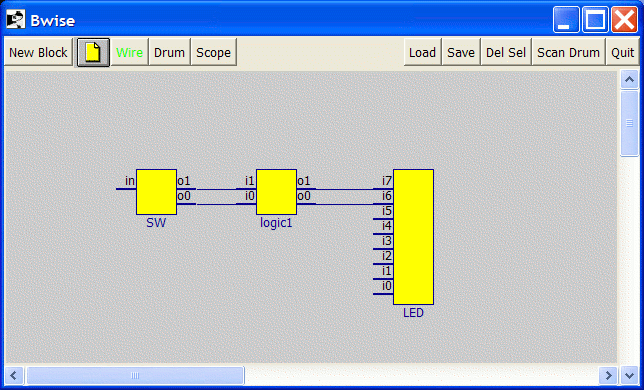Screen dimensions: 644x390
Task: Click the New Block button
Action: (38, 52)
